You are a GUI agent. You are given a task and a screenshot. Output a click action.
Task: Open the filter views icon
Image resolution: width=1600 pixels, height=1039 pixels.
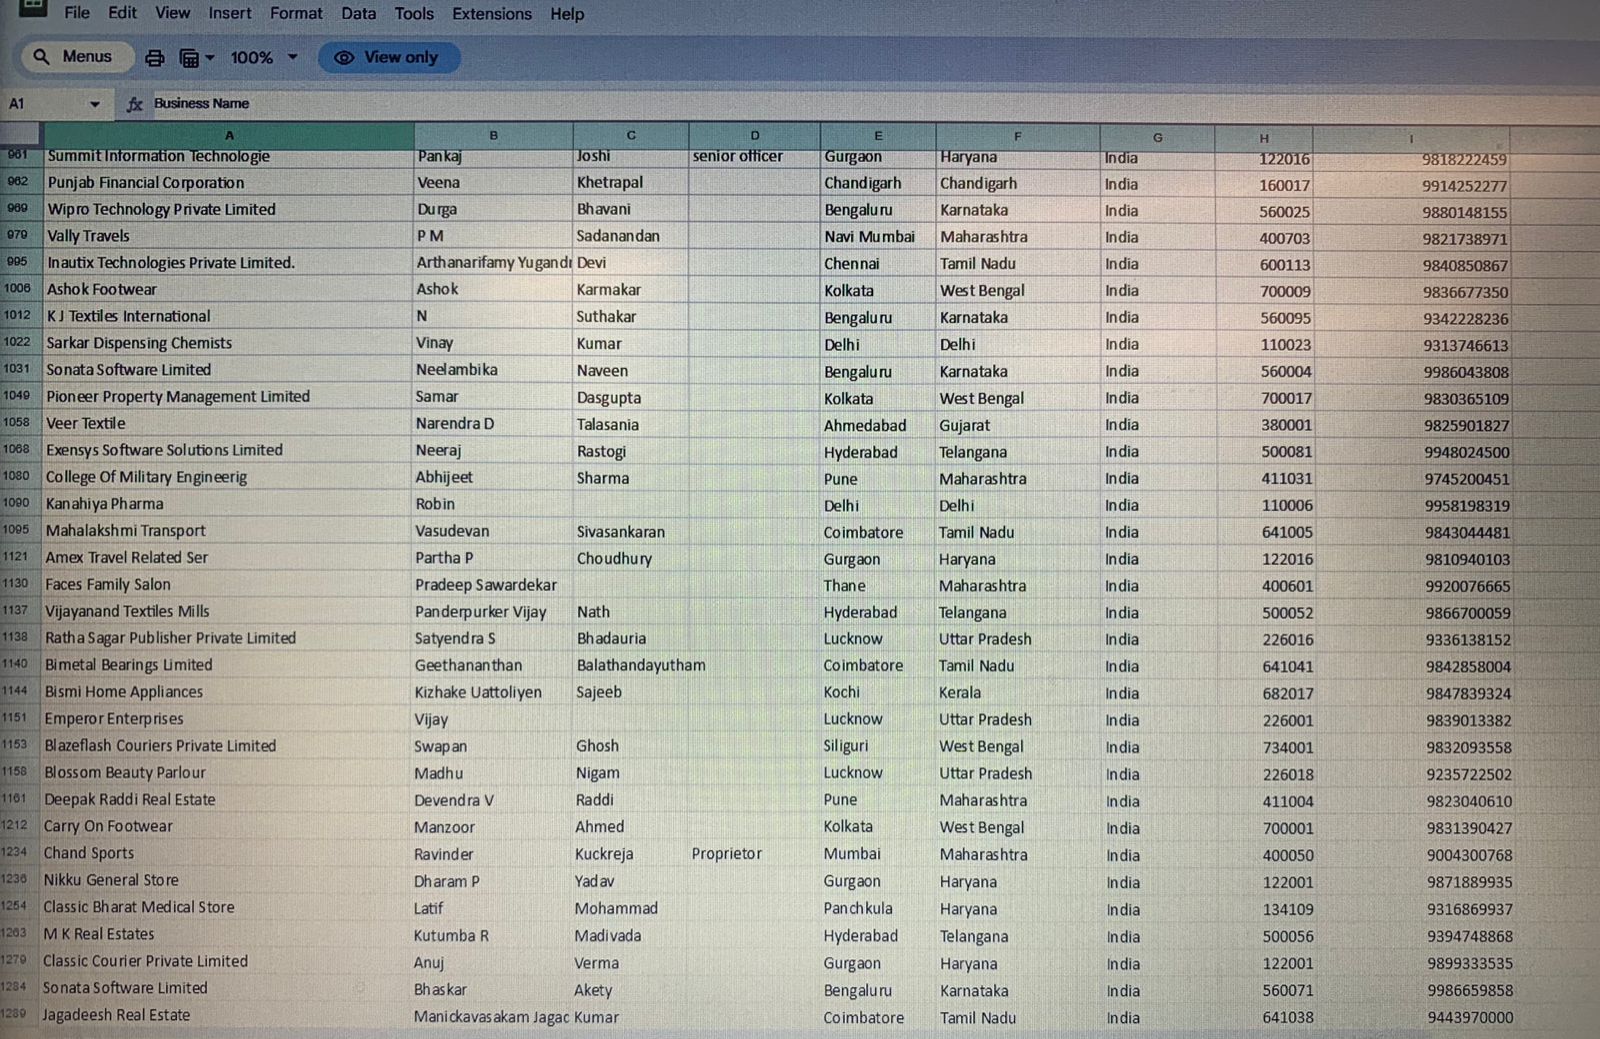coord(189,58)
